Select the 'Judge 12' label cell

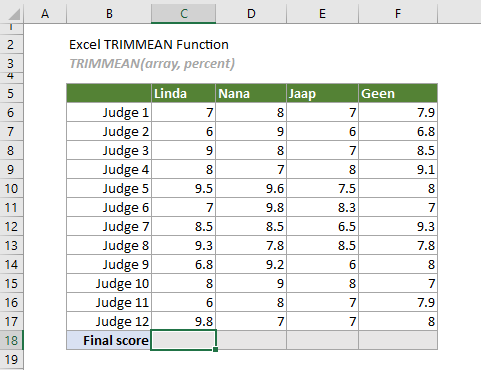(x=109, y=321)
